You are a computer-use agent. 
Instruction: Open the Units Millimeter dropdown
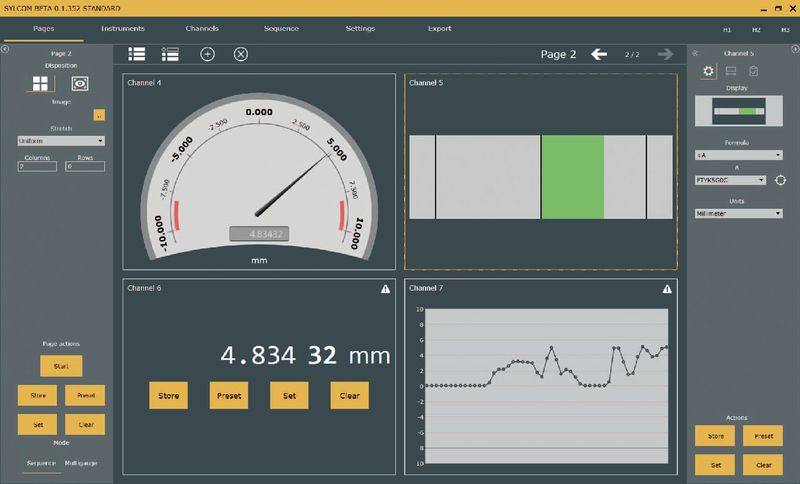point(738,213)
